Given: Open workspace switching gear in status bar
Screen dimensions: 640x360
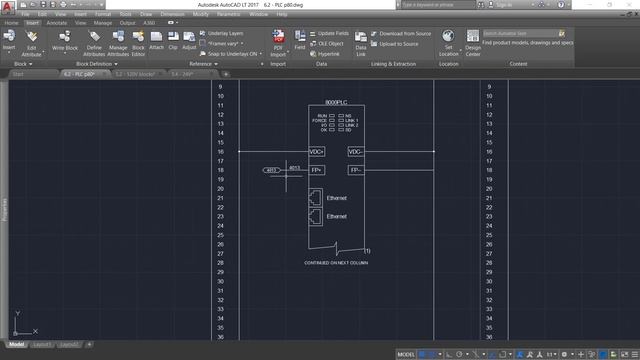Looking at the screenshot, I should pyautogui.click(x=564, y=354).
